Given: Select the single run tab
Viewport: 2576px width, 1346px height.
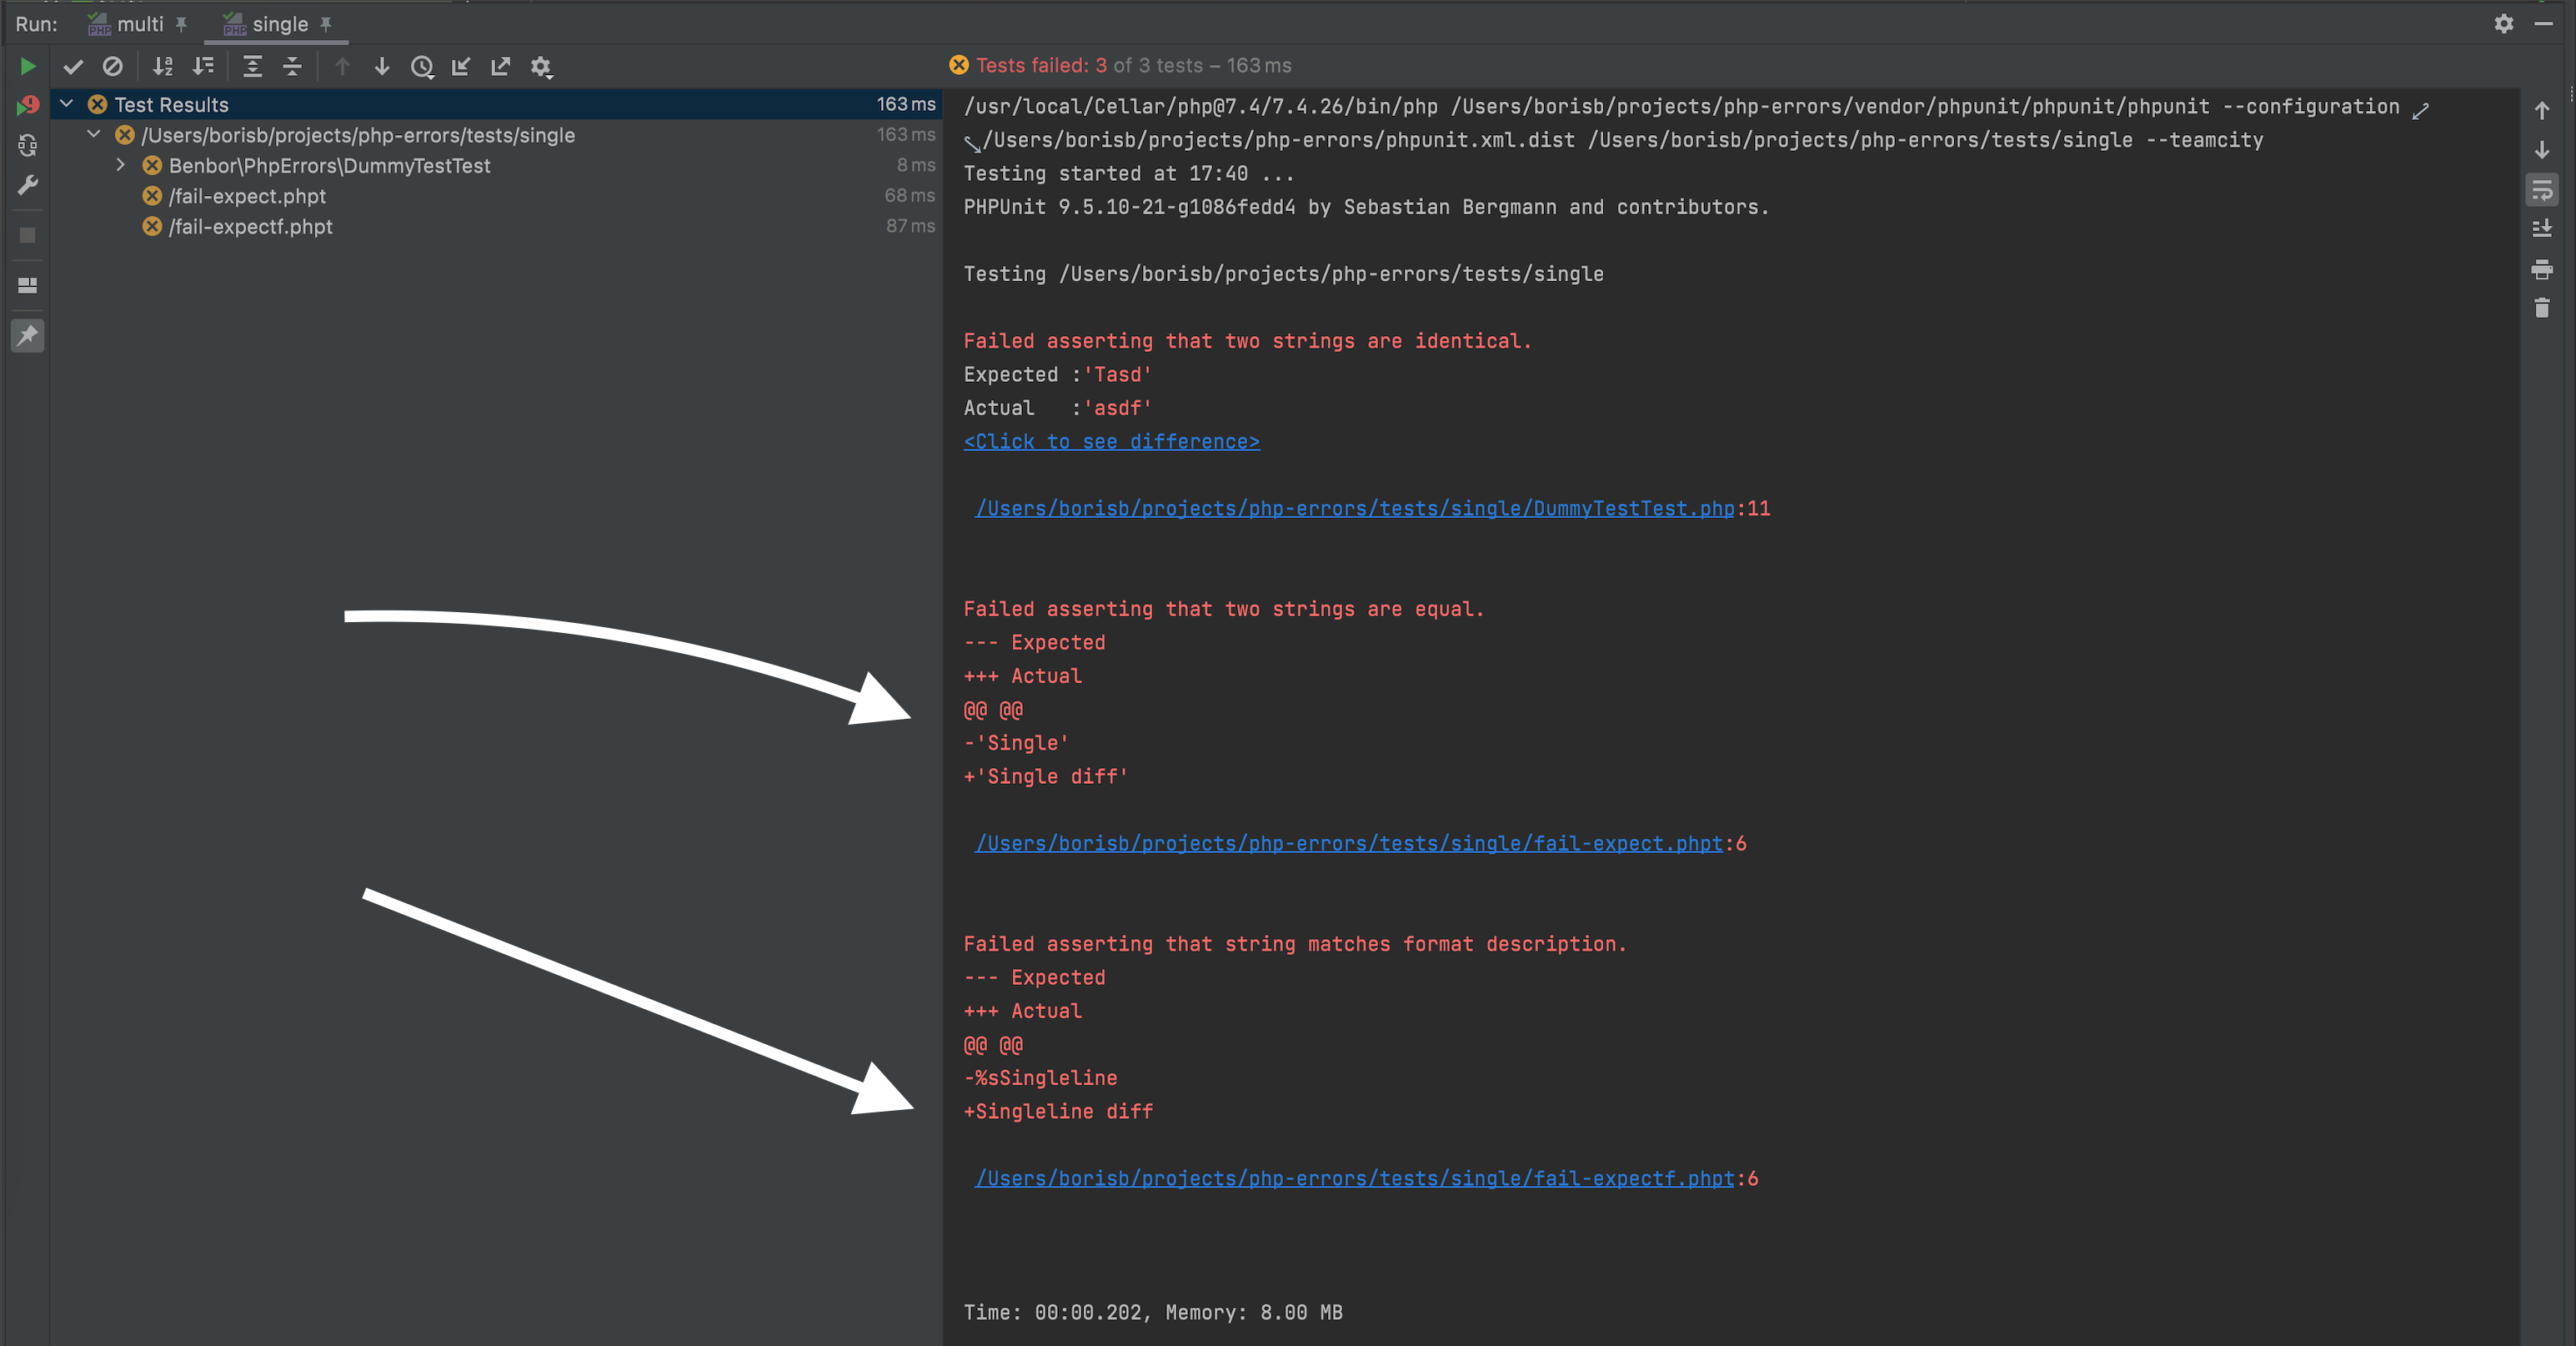Looking at the screenshot, I should point(279,24).
